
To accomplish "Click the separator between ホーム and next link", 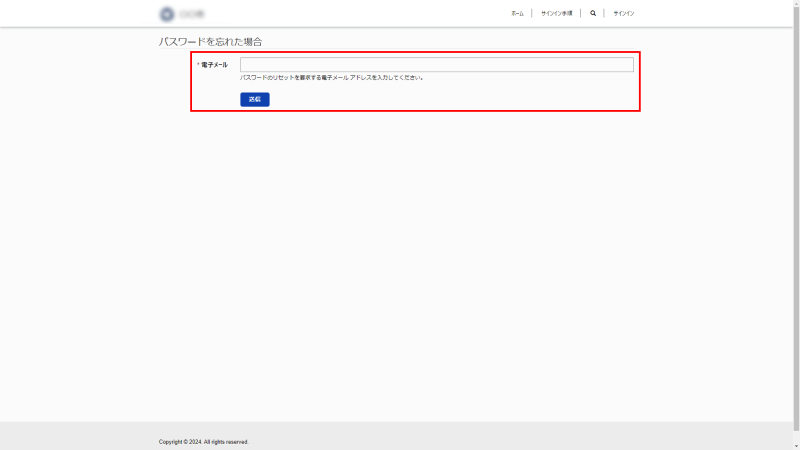I will tap(532, 14).
